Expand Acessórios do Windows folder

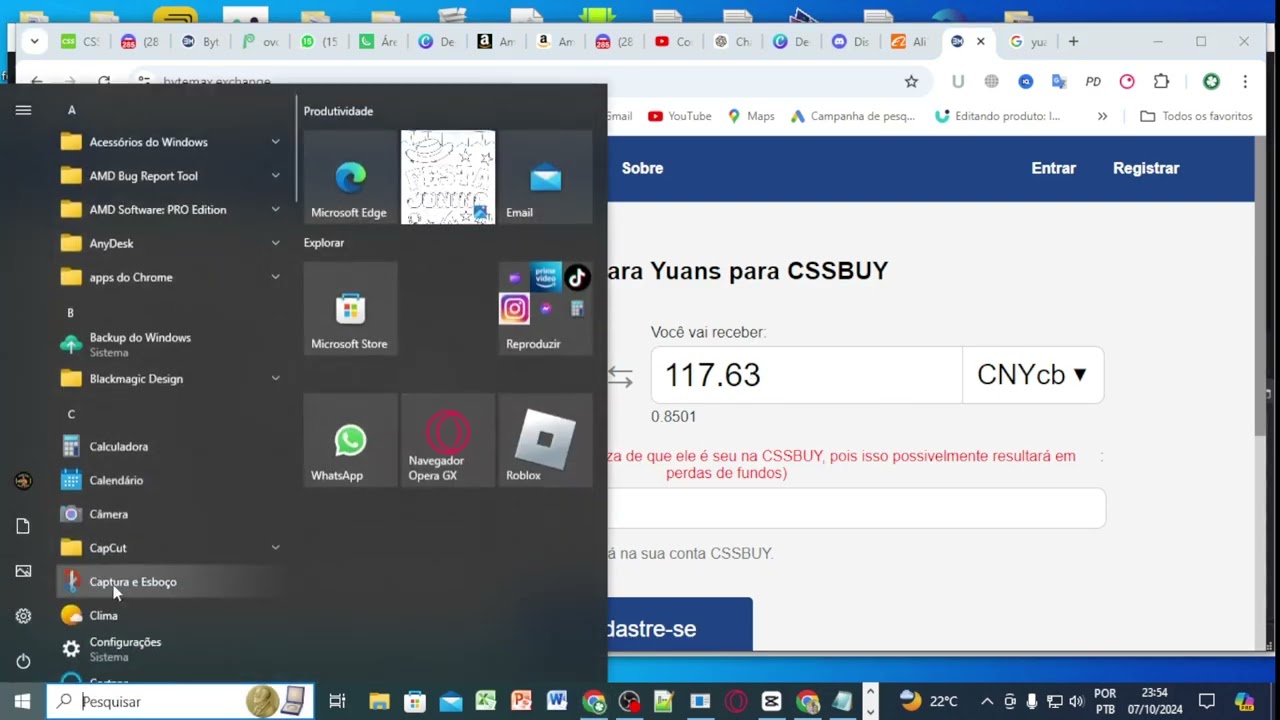(x=170, y=142)
